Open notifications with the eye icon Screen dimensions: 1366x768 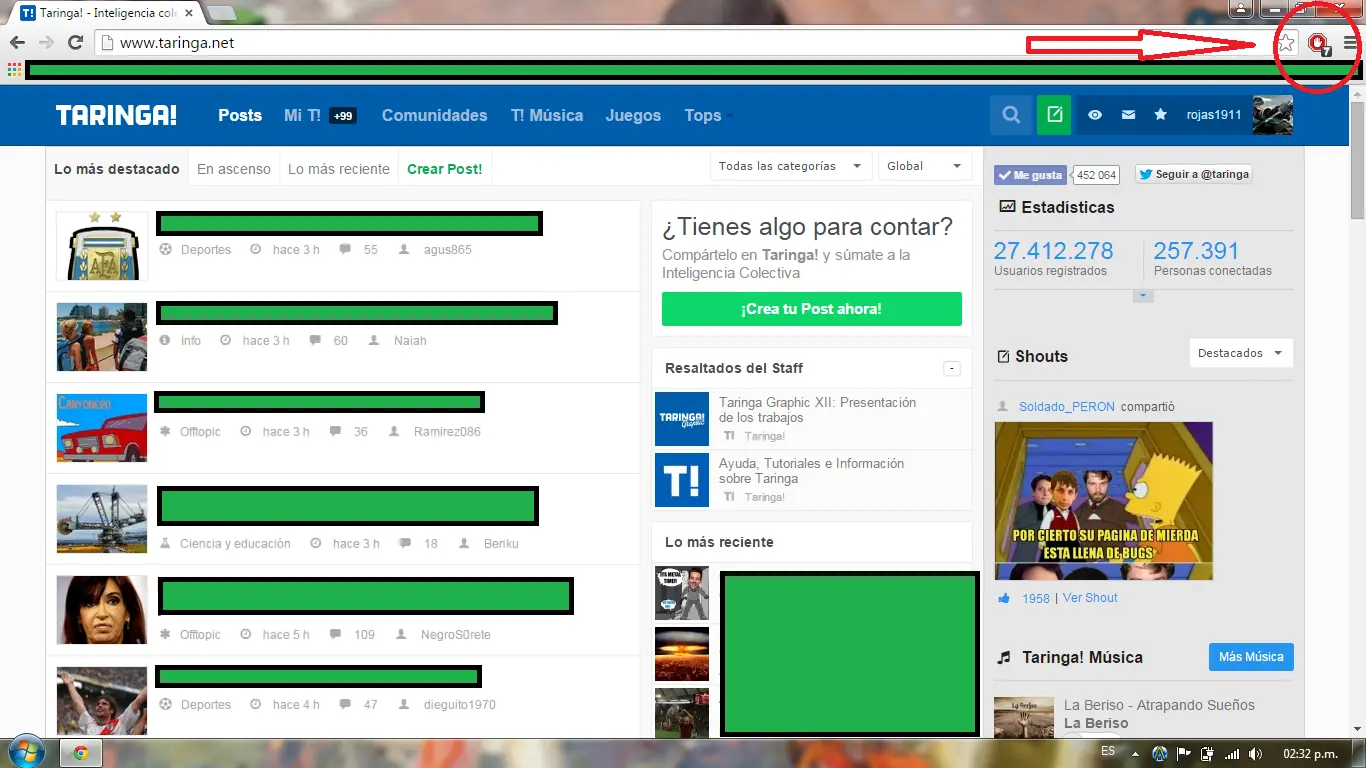click(1094, 115)
